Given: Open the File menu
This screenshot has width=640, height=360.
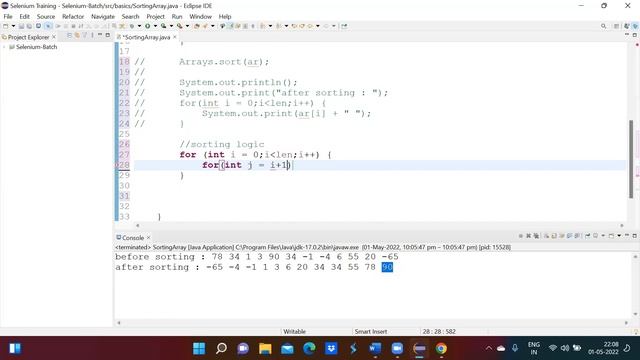Looking at the screenshot, I should (8, 16).
